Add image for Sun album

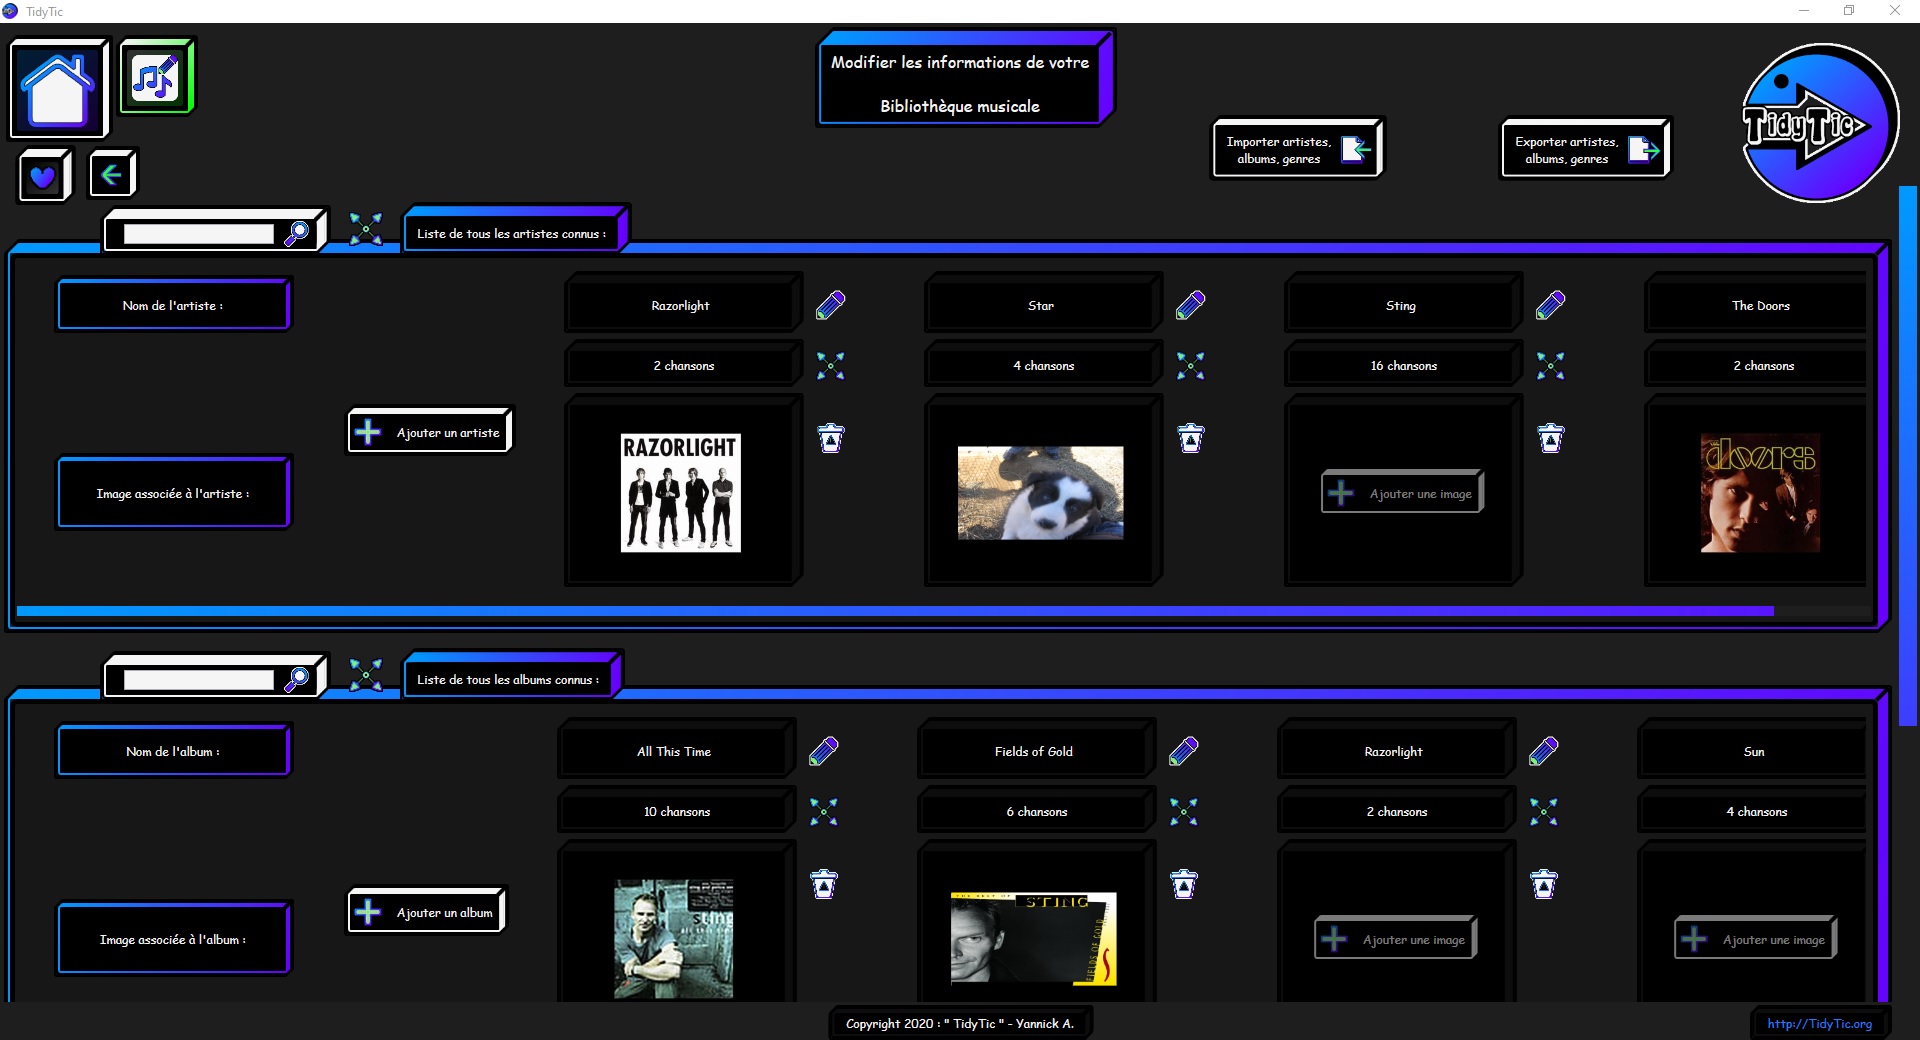click(1755, 939)
